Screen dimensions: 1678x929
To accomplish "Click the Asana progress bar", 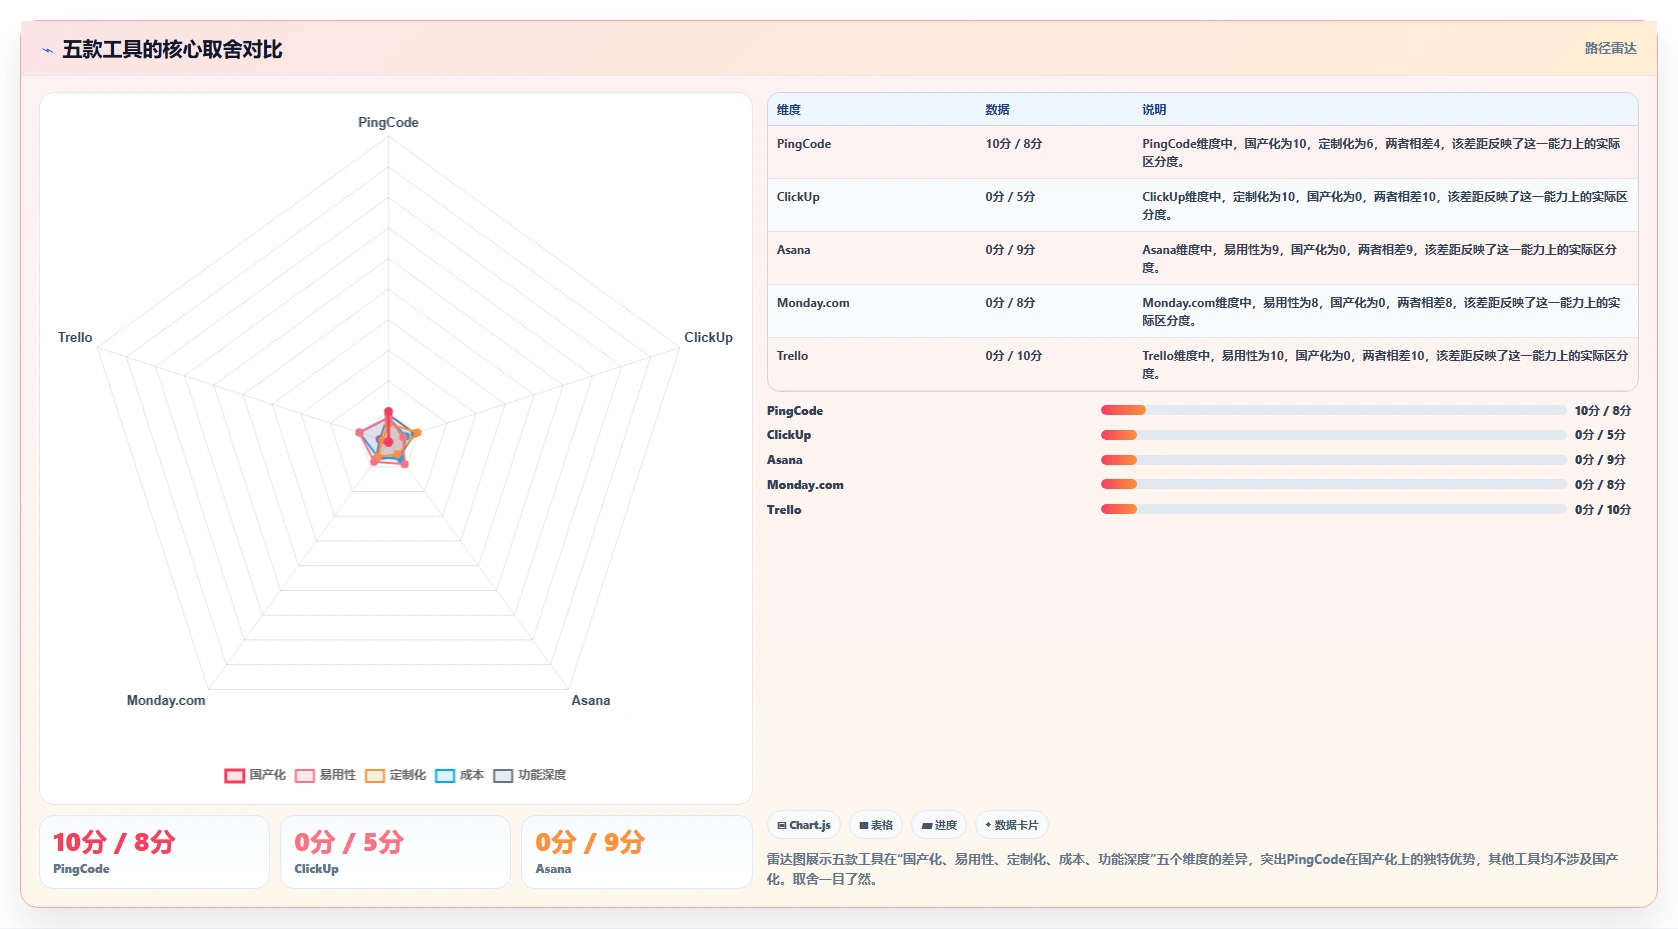I will tap(1333, 460).
